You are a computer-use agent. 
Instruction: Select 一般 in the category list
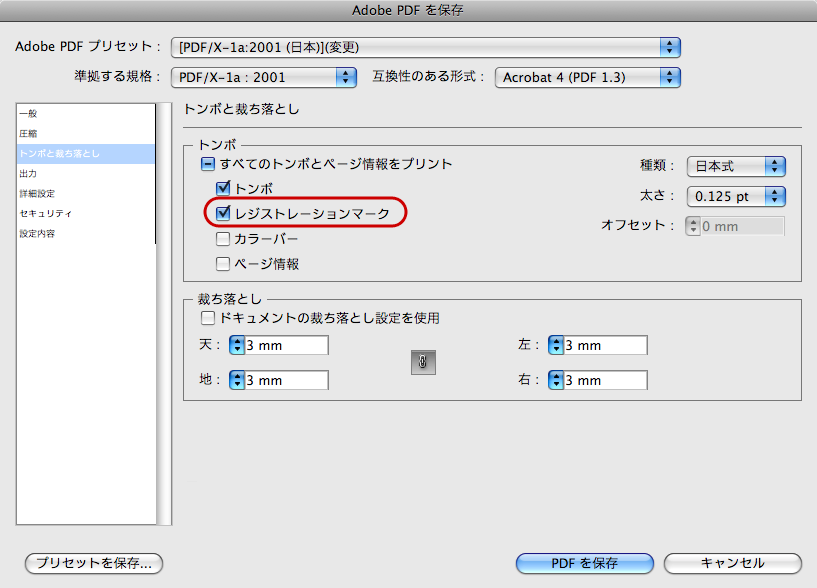86,114
